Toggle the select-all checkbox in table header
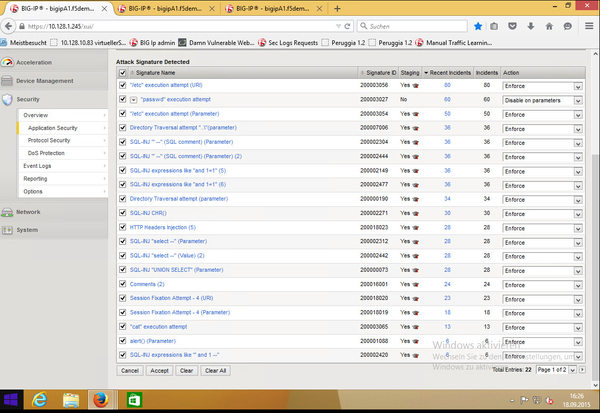Screen dimensions: 600x413 point(122,73)
